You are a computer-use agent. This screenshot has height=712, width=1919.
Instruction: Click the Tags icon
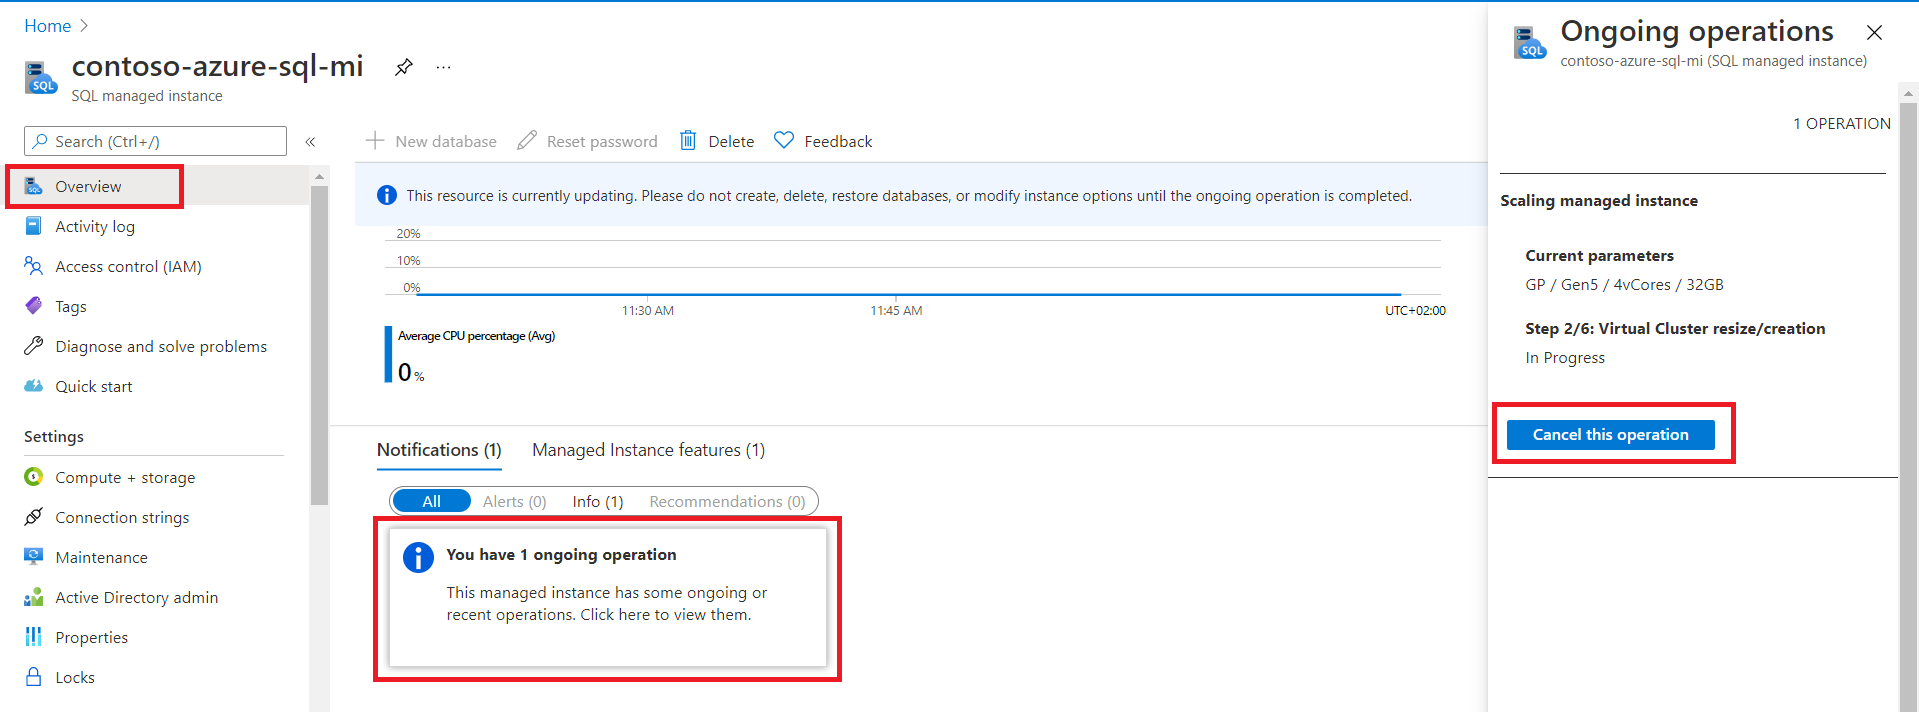(33, 306)
